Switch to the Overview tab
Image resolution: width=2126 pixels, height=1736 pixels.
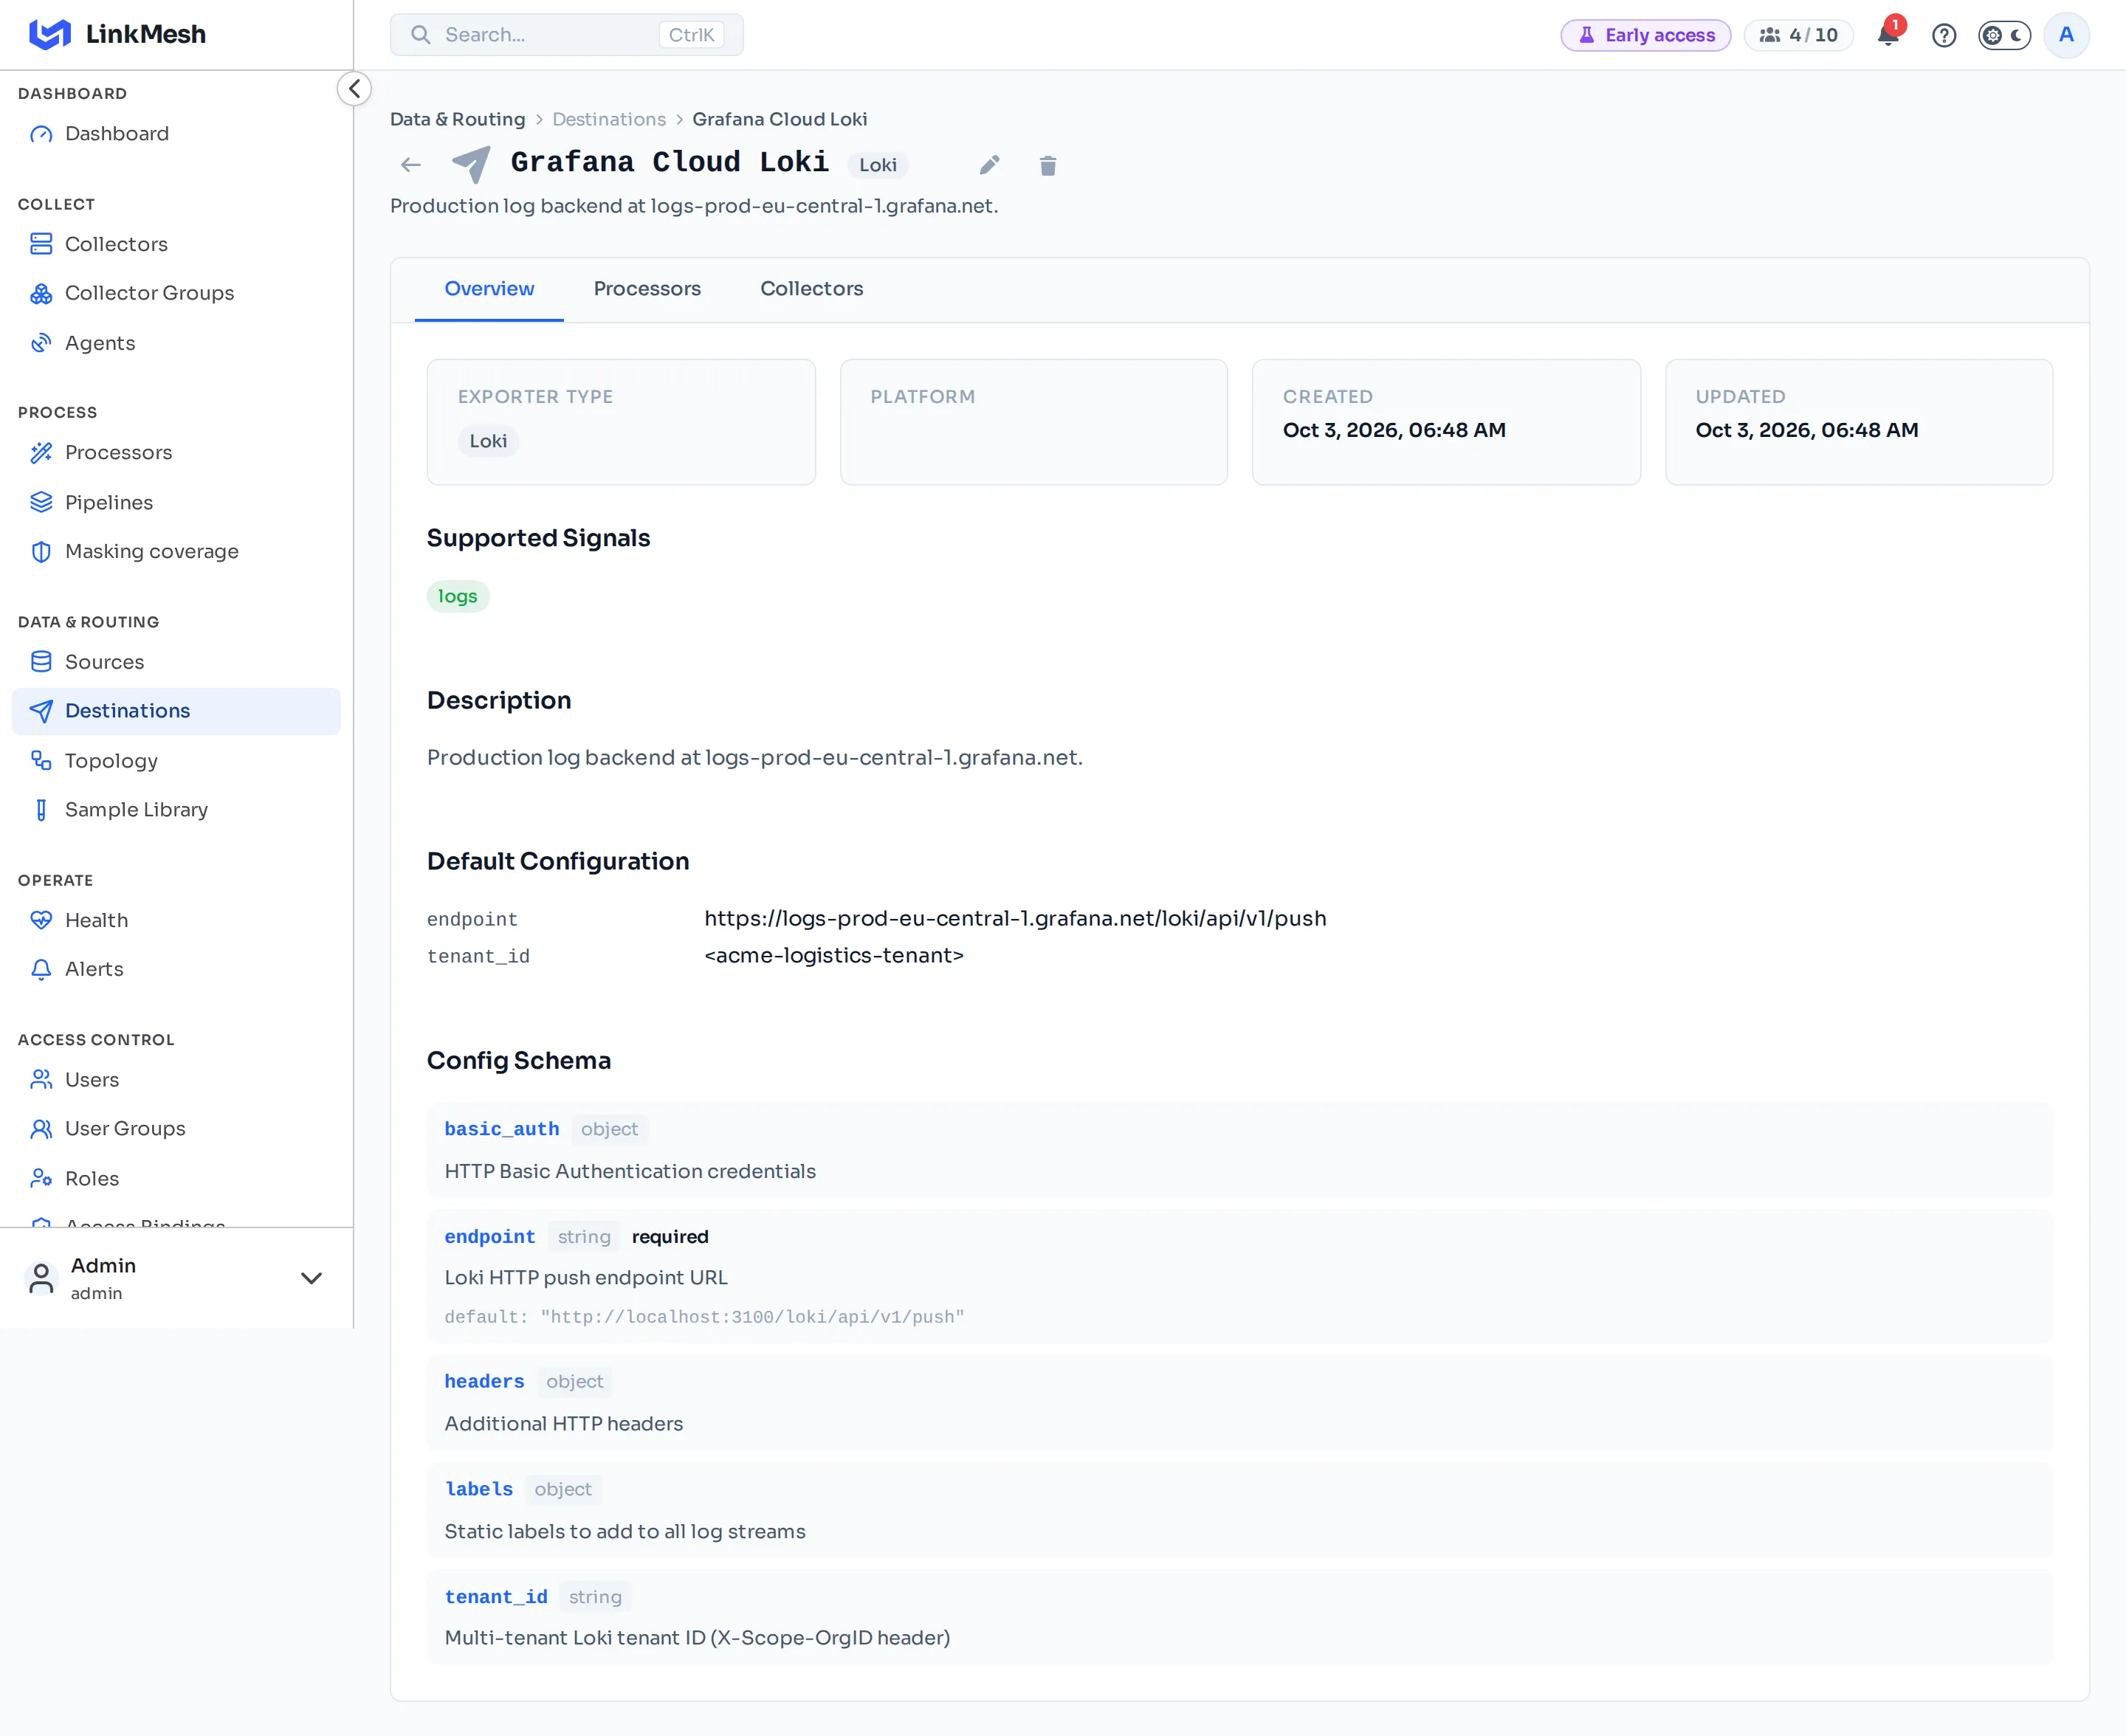coord(489,289)
